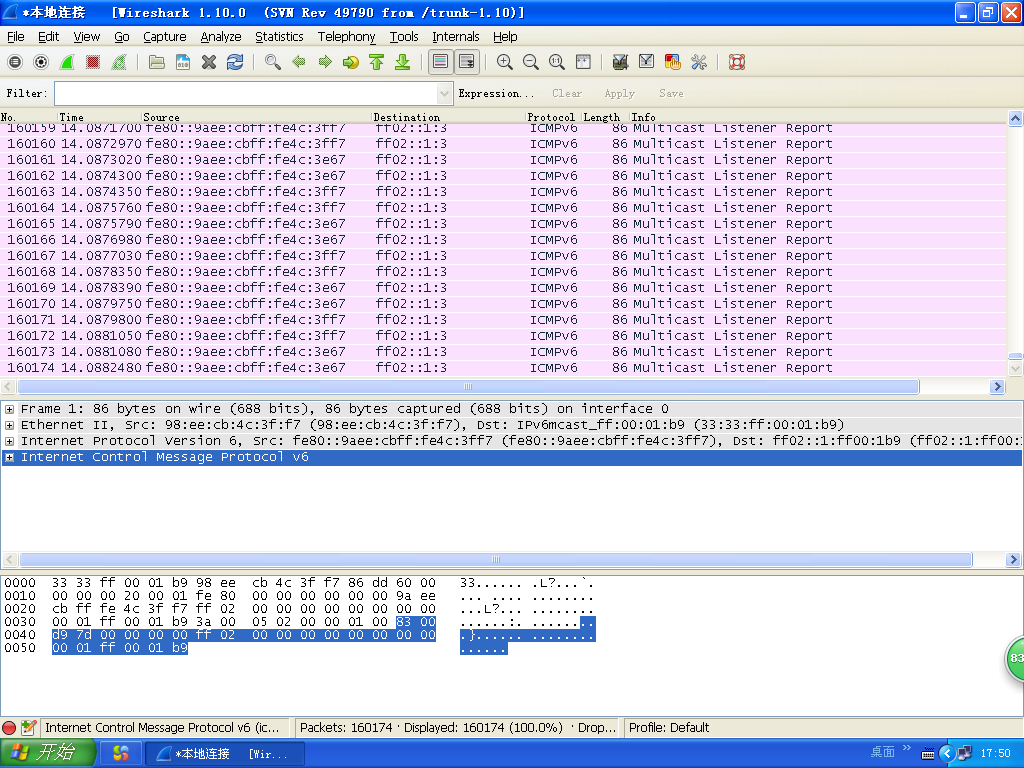This screenshot has height=768, width=1024.
Task: Click the Save filter button
Action: [x=671, y=93]
